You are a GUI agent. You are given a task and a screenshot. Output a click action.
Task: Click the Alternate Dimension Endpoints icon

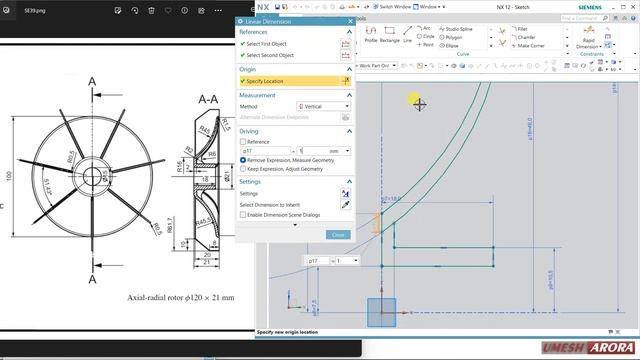click(345, 117)
